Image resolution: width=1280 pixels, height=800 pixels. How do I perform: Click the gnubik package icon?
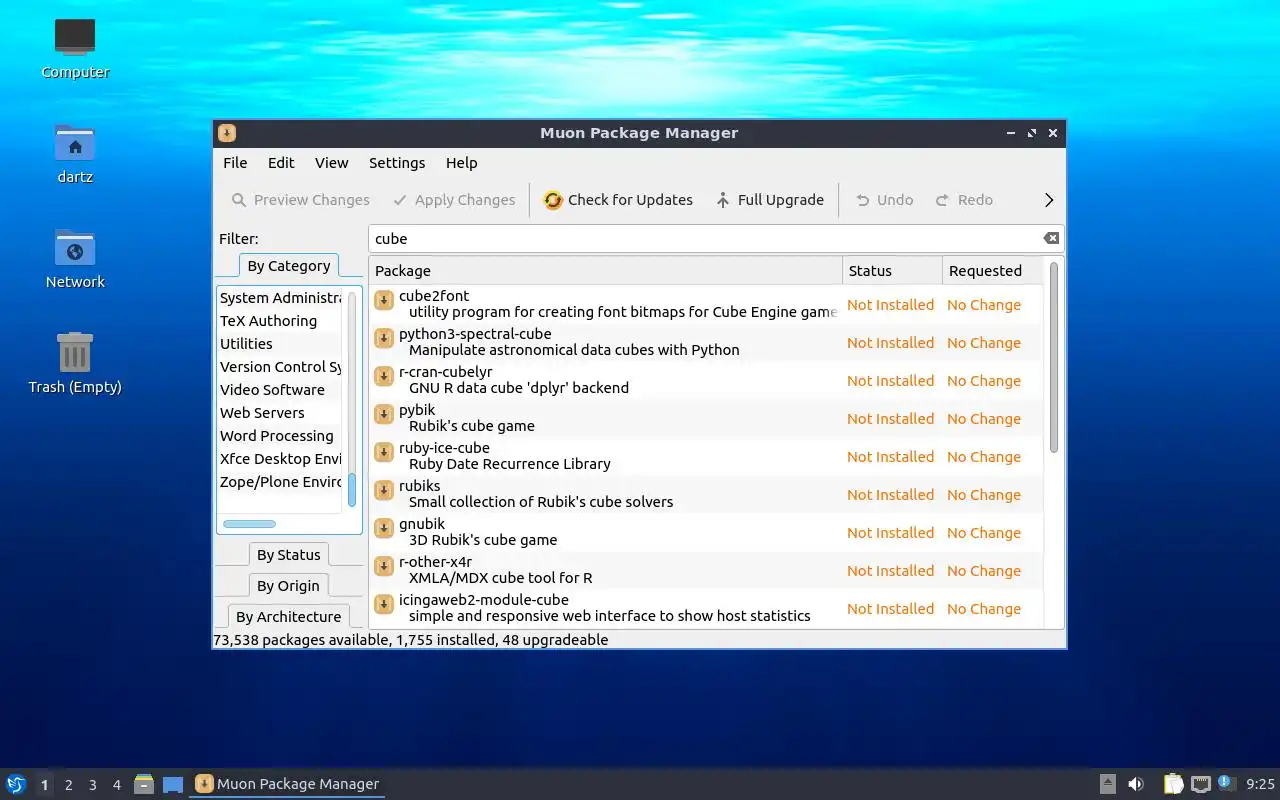383,529
